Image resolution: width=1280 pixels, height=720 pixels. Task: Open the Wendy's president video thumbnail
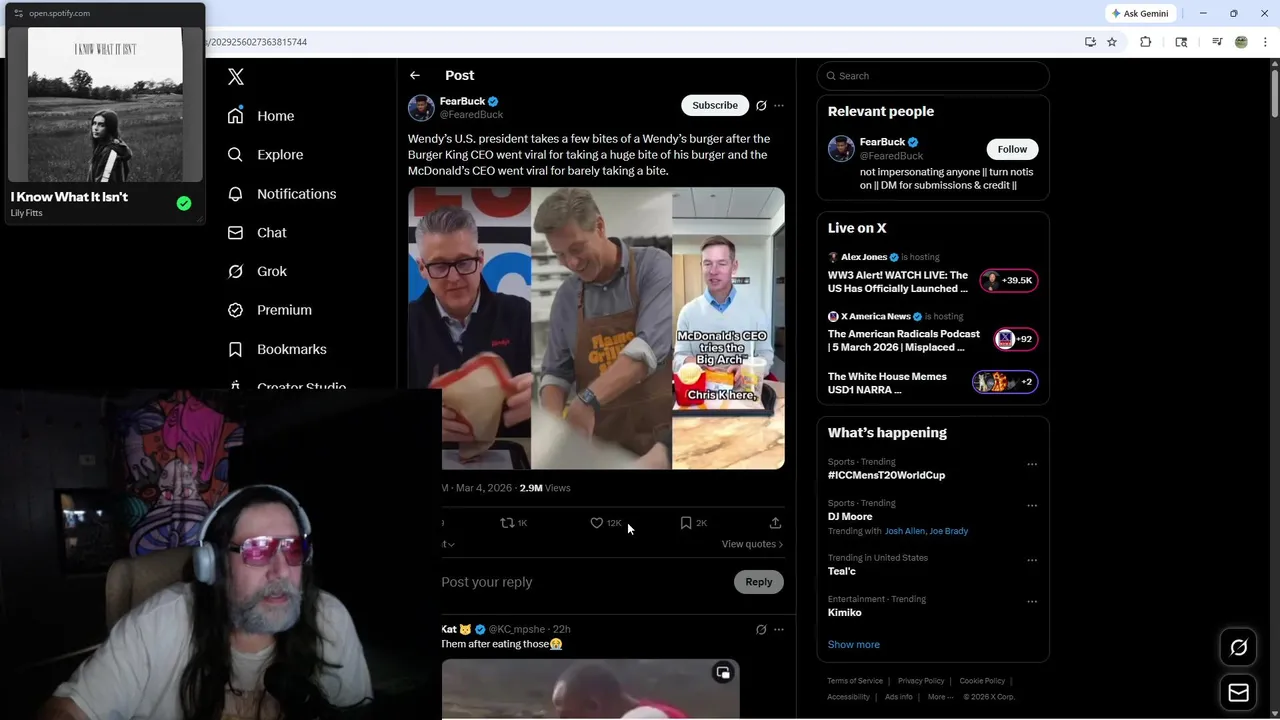[x=469, y=328]
